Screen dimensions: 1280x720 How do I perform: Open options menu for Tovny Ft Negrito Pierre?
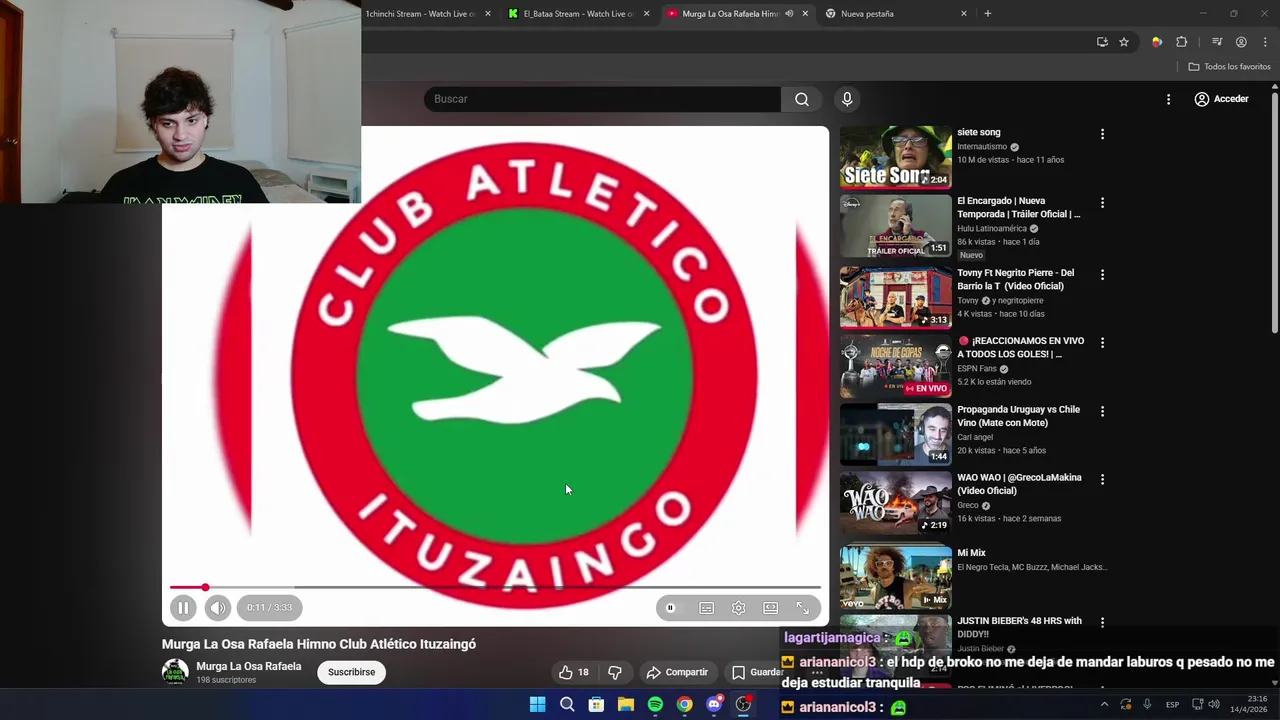pos(1102,275)
